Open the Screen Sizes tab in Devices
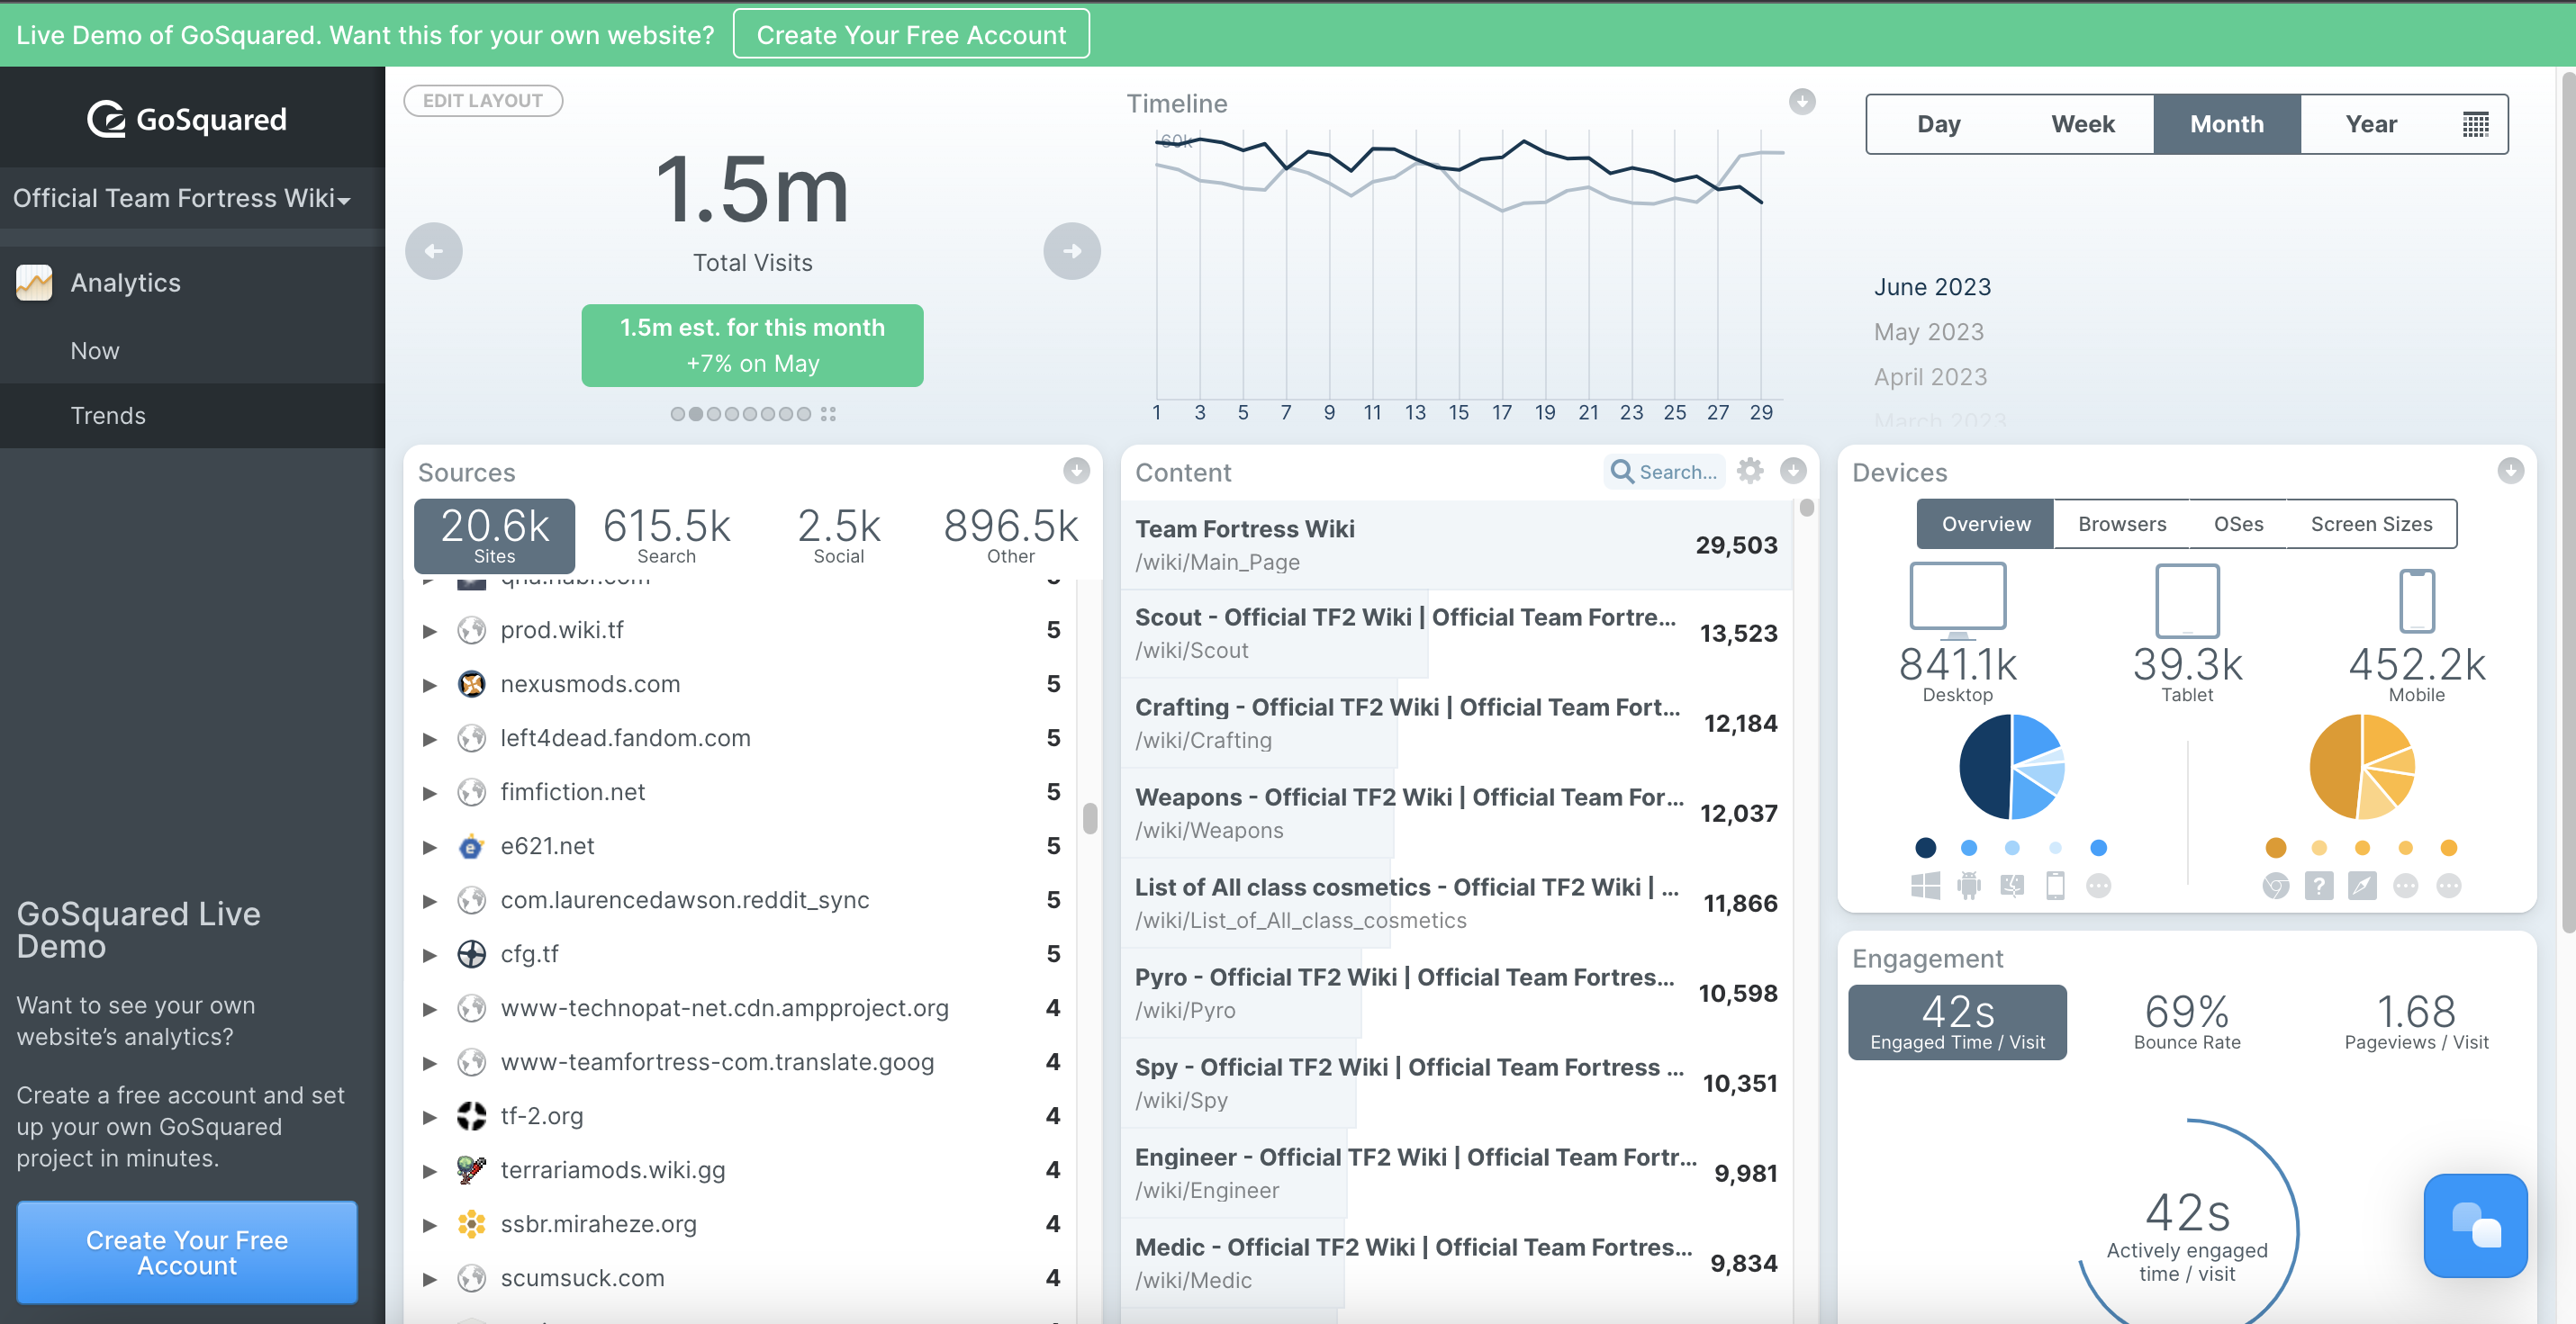The height and width of the screenshot is (1324, 2576). [x=2371, y=524]
